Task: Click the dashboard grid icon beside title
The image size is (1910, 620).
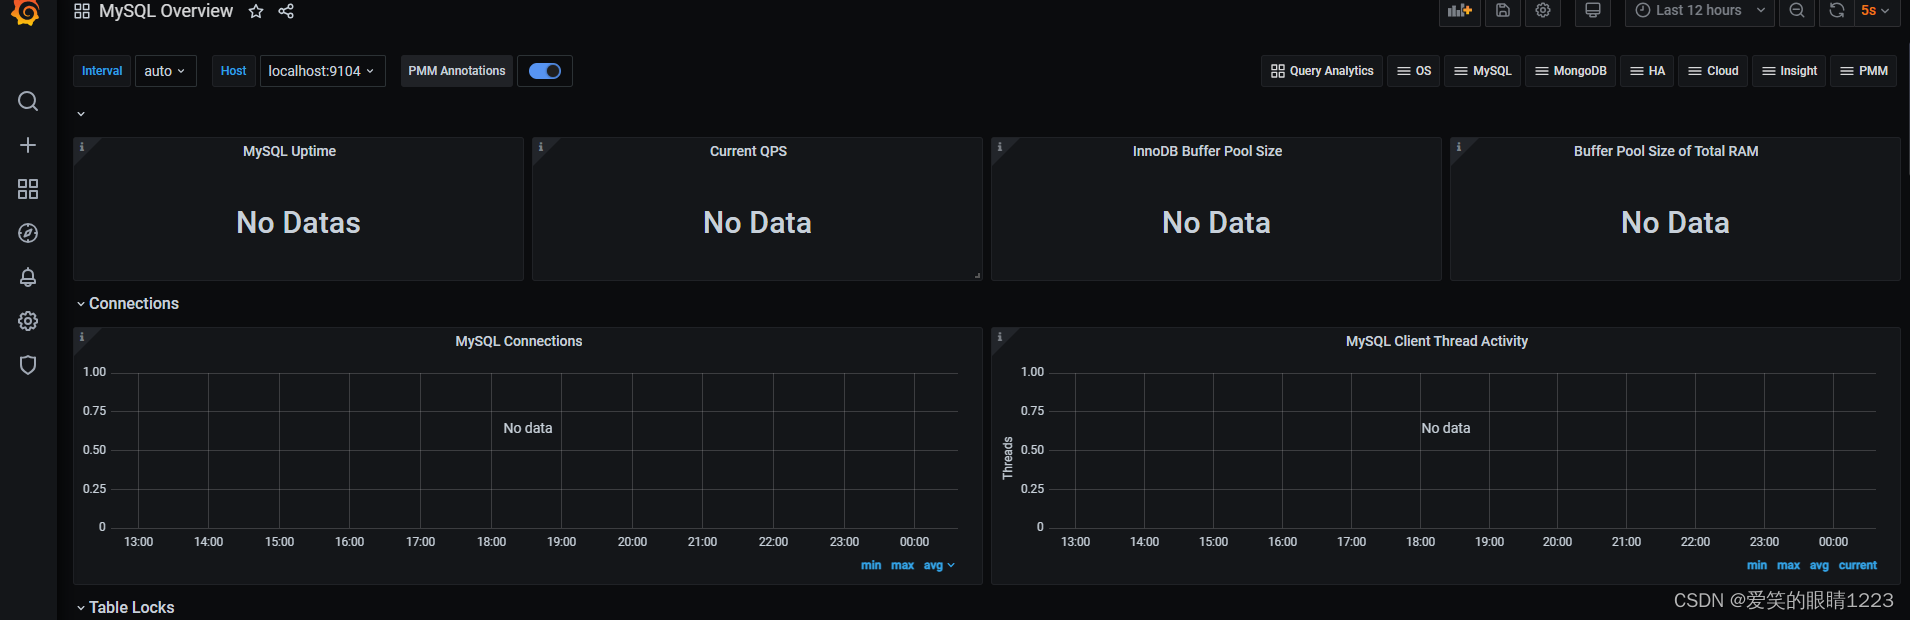Action: click(x=82, y=11)
